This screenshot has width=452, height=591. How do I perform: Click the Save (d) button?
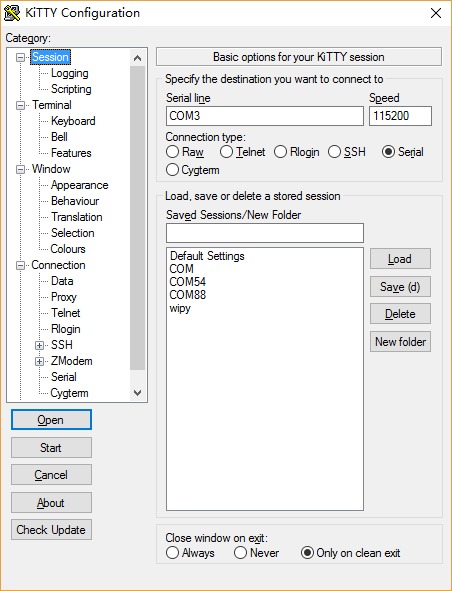(400, 287)
